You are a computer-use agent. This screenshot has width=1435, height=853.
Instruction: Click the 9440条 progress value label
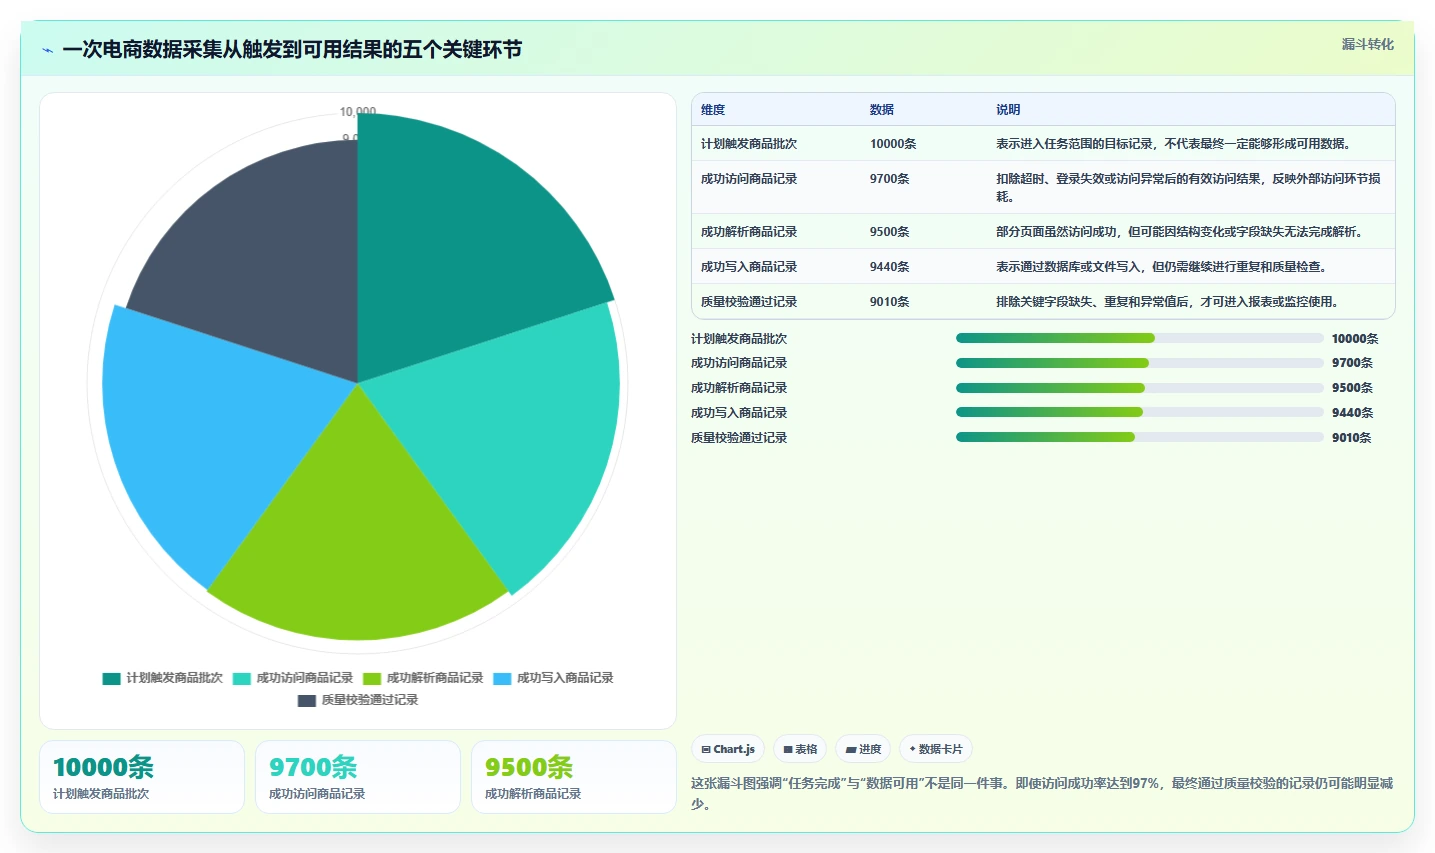point(1352,413)
